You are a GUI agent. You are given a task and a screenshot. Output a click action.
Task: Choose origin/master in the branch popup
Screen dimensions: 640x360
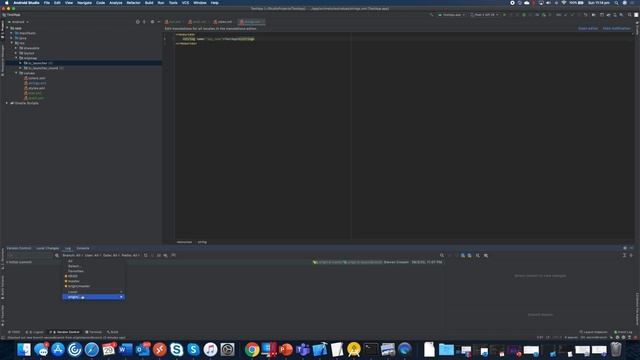[x=93, y=286]
